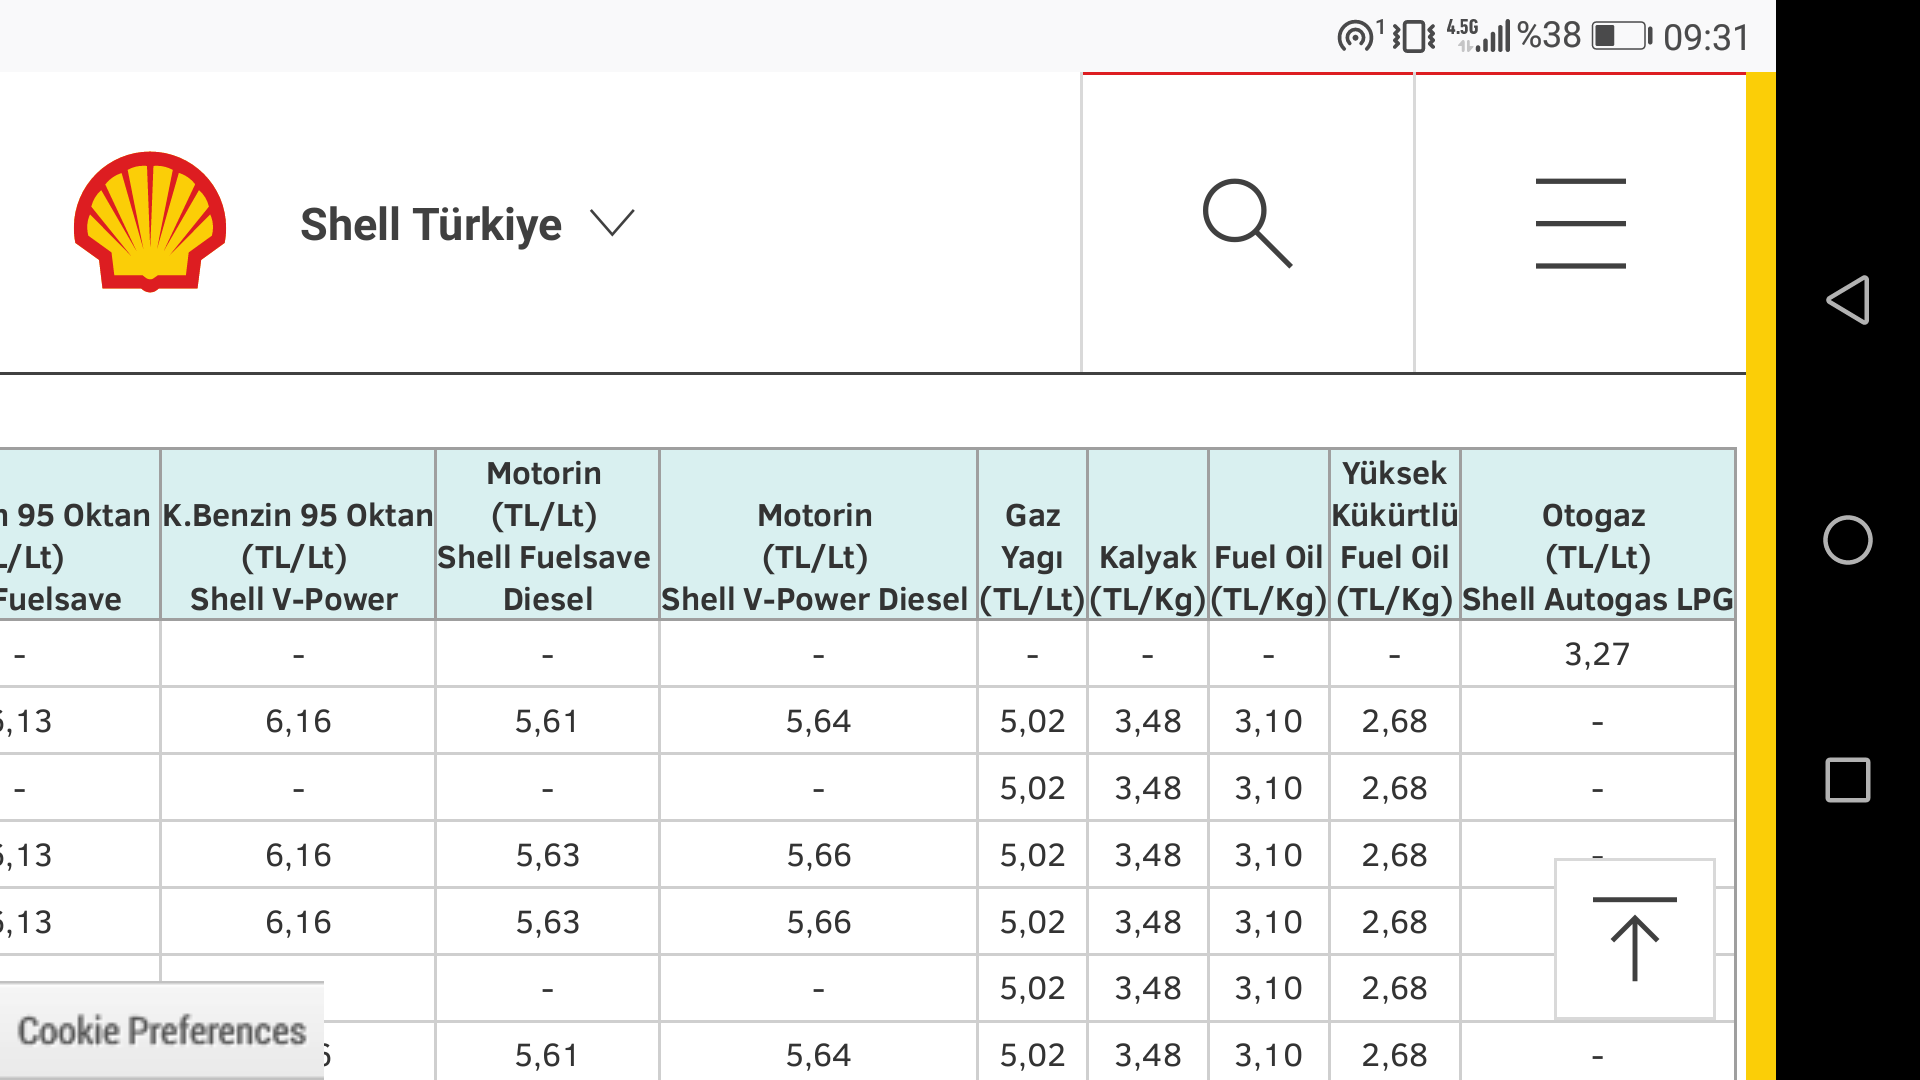Select the Otogaz Shell Autogas LPG header
Image resolution: width=1920 pixels, height=1080 pixels.
point(1597,536)
